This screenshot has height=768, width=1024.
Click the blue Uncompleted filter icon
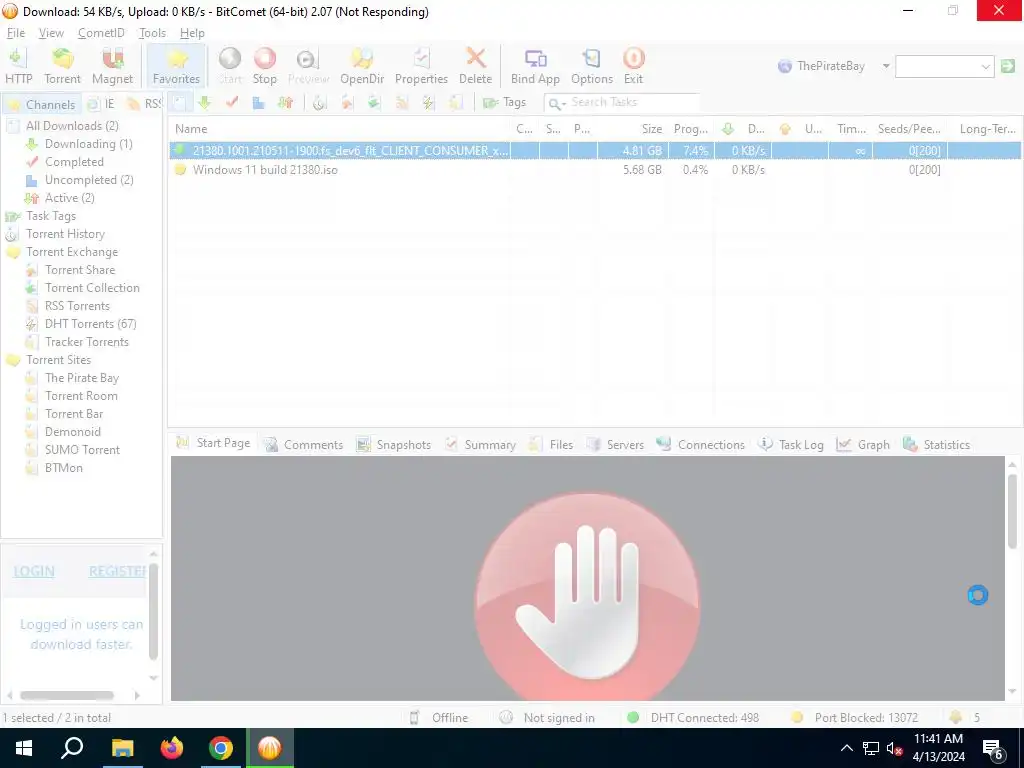click(x=259, y=103)
